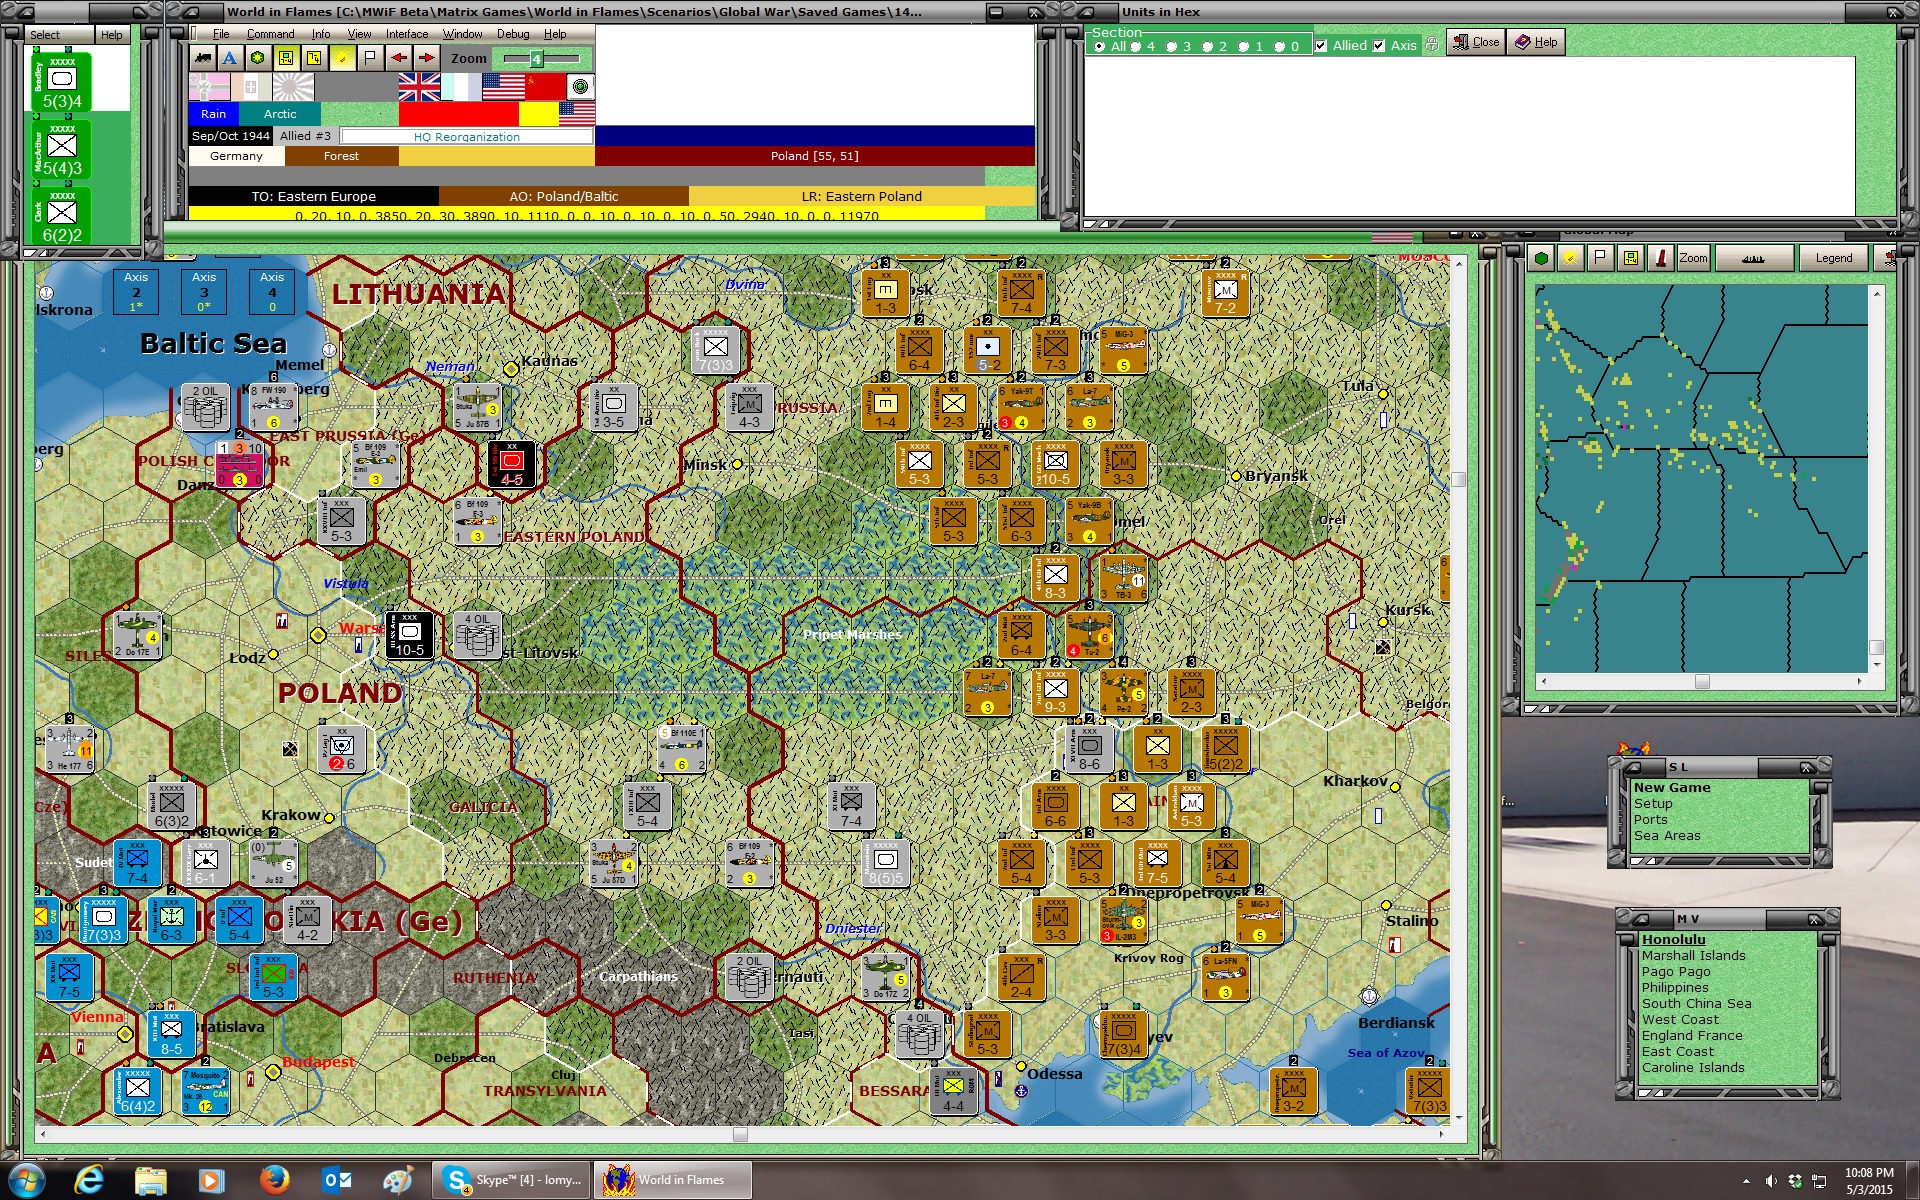
Task: Click the red left arrow toolbar button
Action: 399,58
